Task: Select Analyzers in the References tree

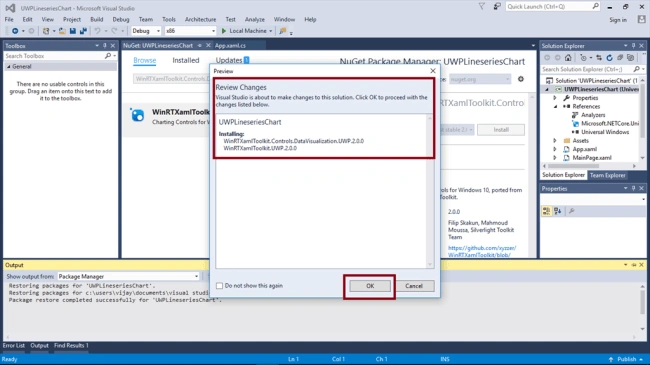Action: point(593,115)
